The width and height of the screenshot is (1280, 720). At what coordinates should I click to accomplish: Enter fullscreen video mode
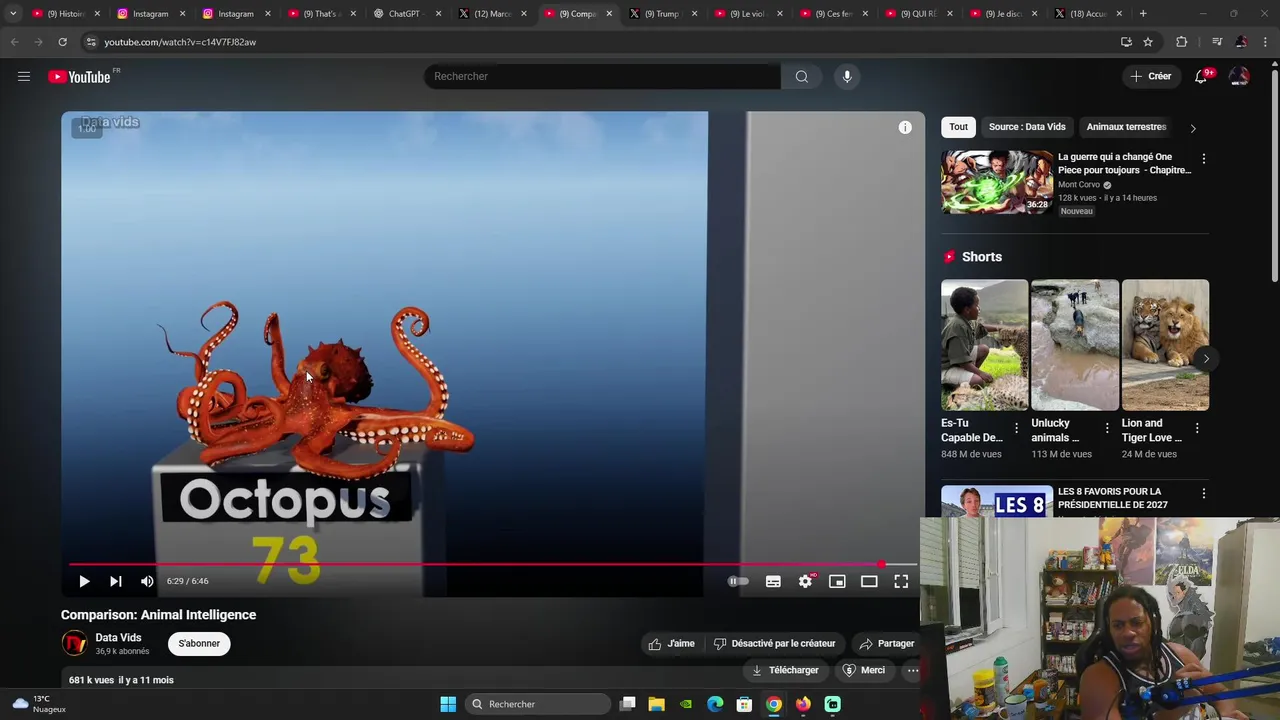click(x=901, y=581)
